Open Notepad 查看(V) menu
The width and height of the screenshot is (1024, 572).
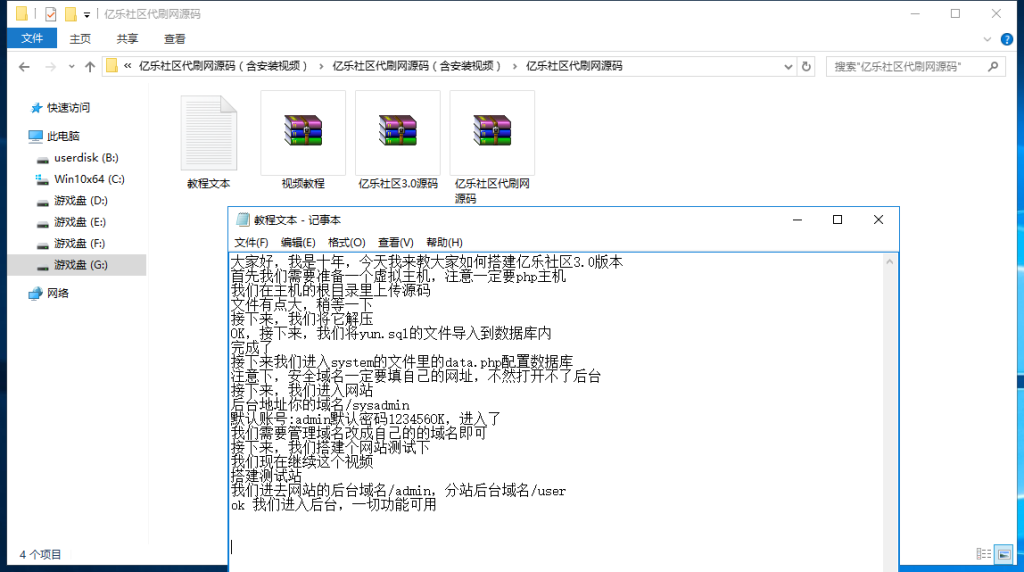[x=396, y=242]
